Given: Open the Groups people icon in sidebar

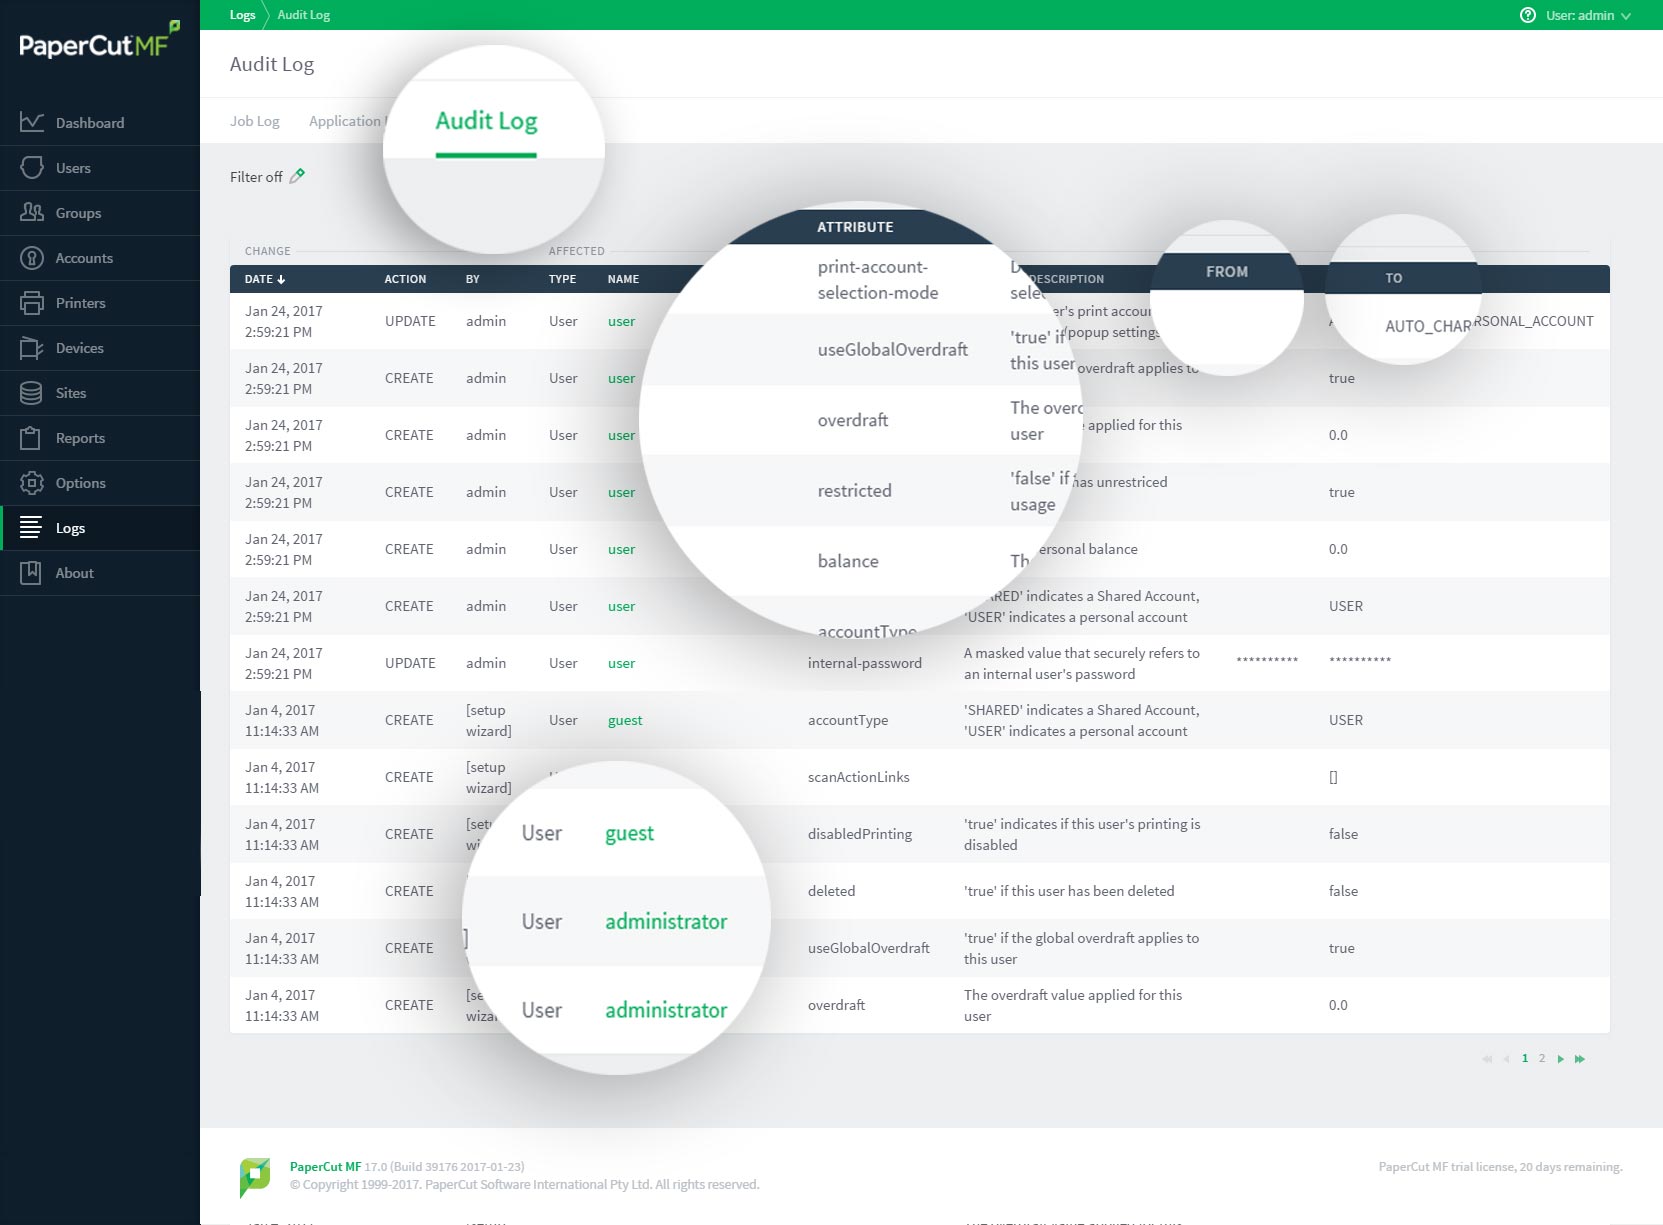Looking at the screenshot, I should (32, 212).
